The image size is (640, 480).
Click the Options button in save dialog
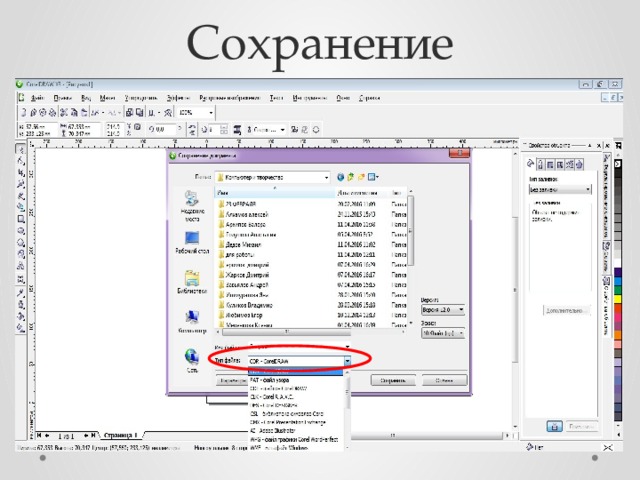point(232,380)
